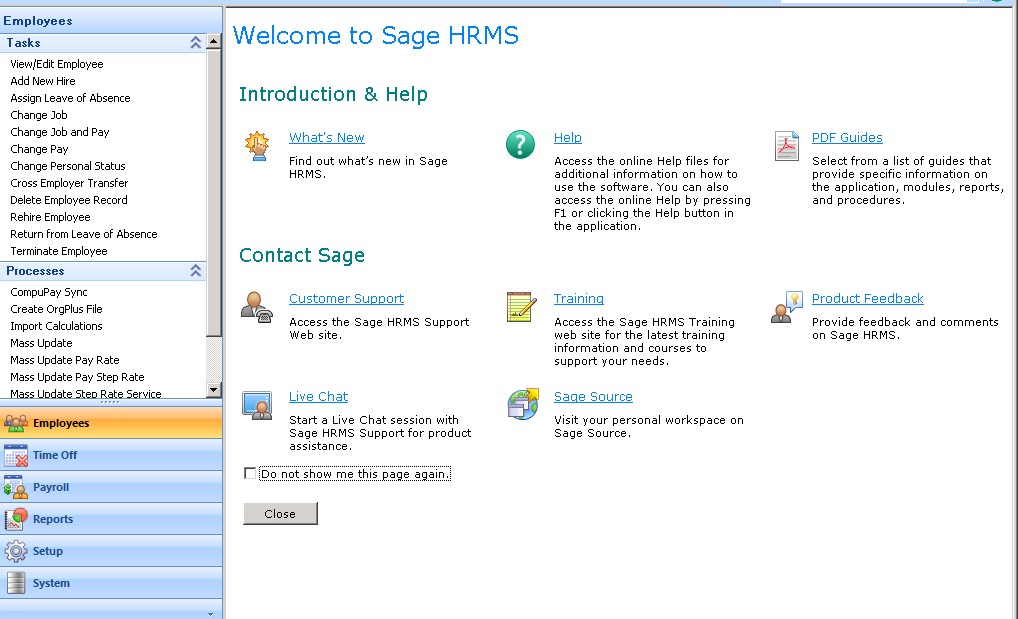Click the Sage Source globe icon
The image size is (1018, 619).
pos(523,404)
